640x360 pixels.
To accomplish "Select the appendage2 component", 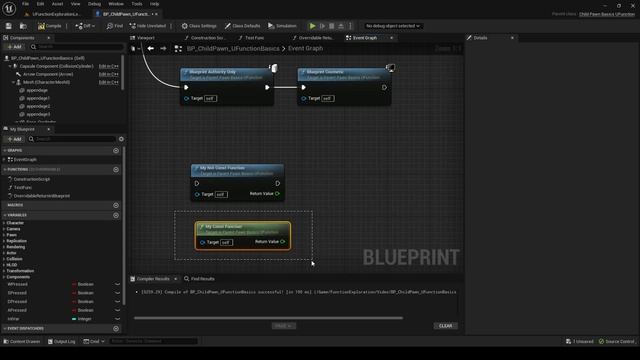I will 38,106.
